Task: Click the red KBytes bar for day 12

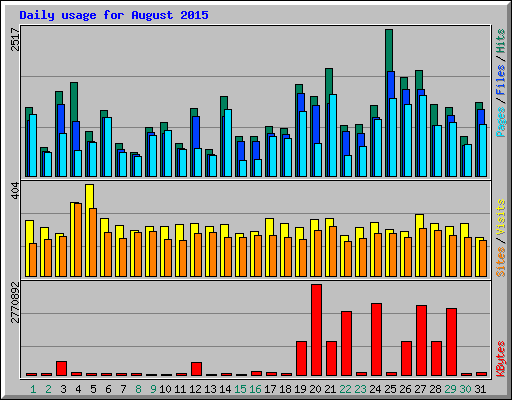Action: point(196,369)
